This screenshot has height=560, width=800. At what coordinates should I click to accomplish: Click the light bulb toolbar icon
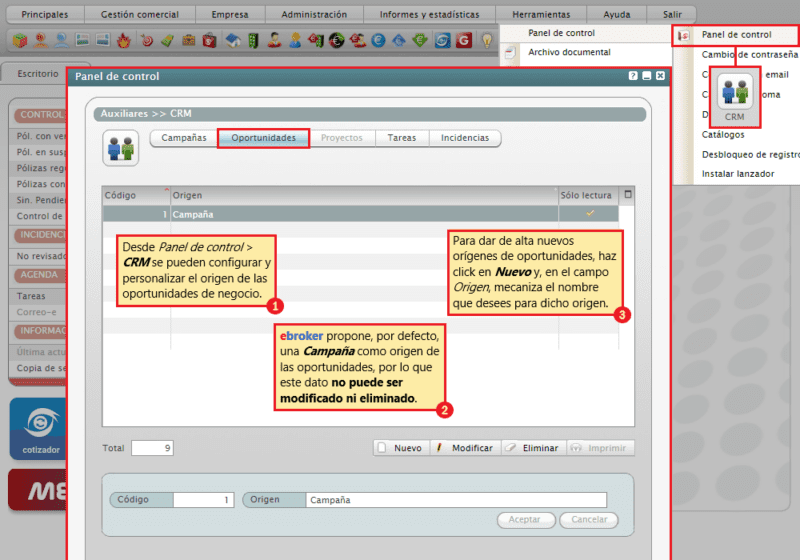coord(487,41)
